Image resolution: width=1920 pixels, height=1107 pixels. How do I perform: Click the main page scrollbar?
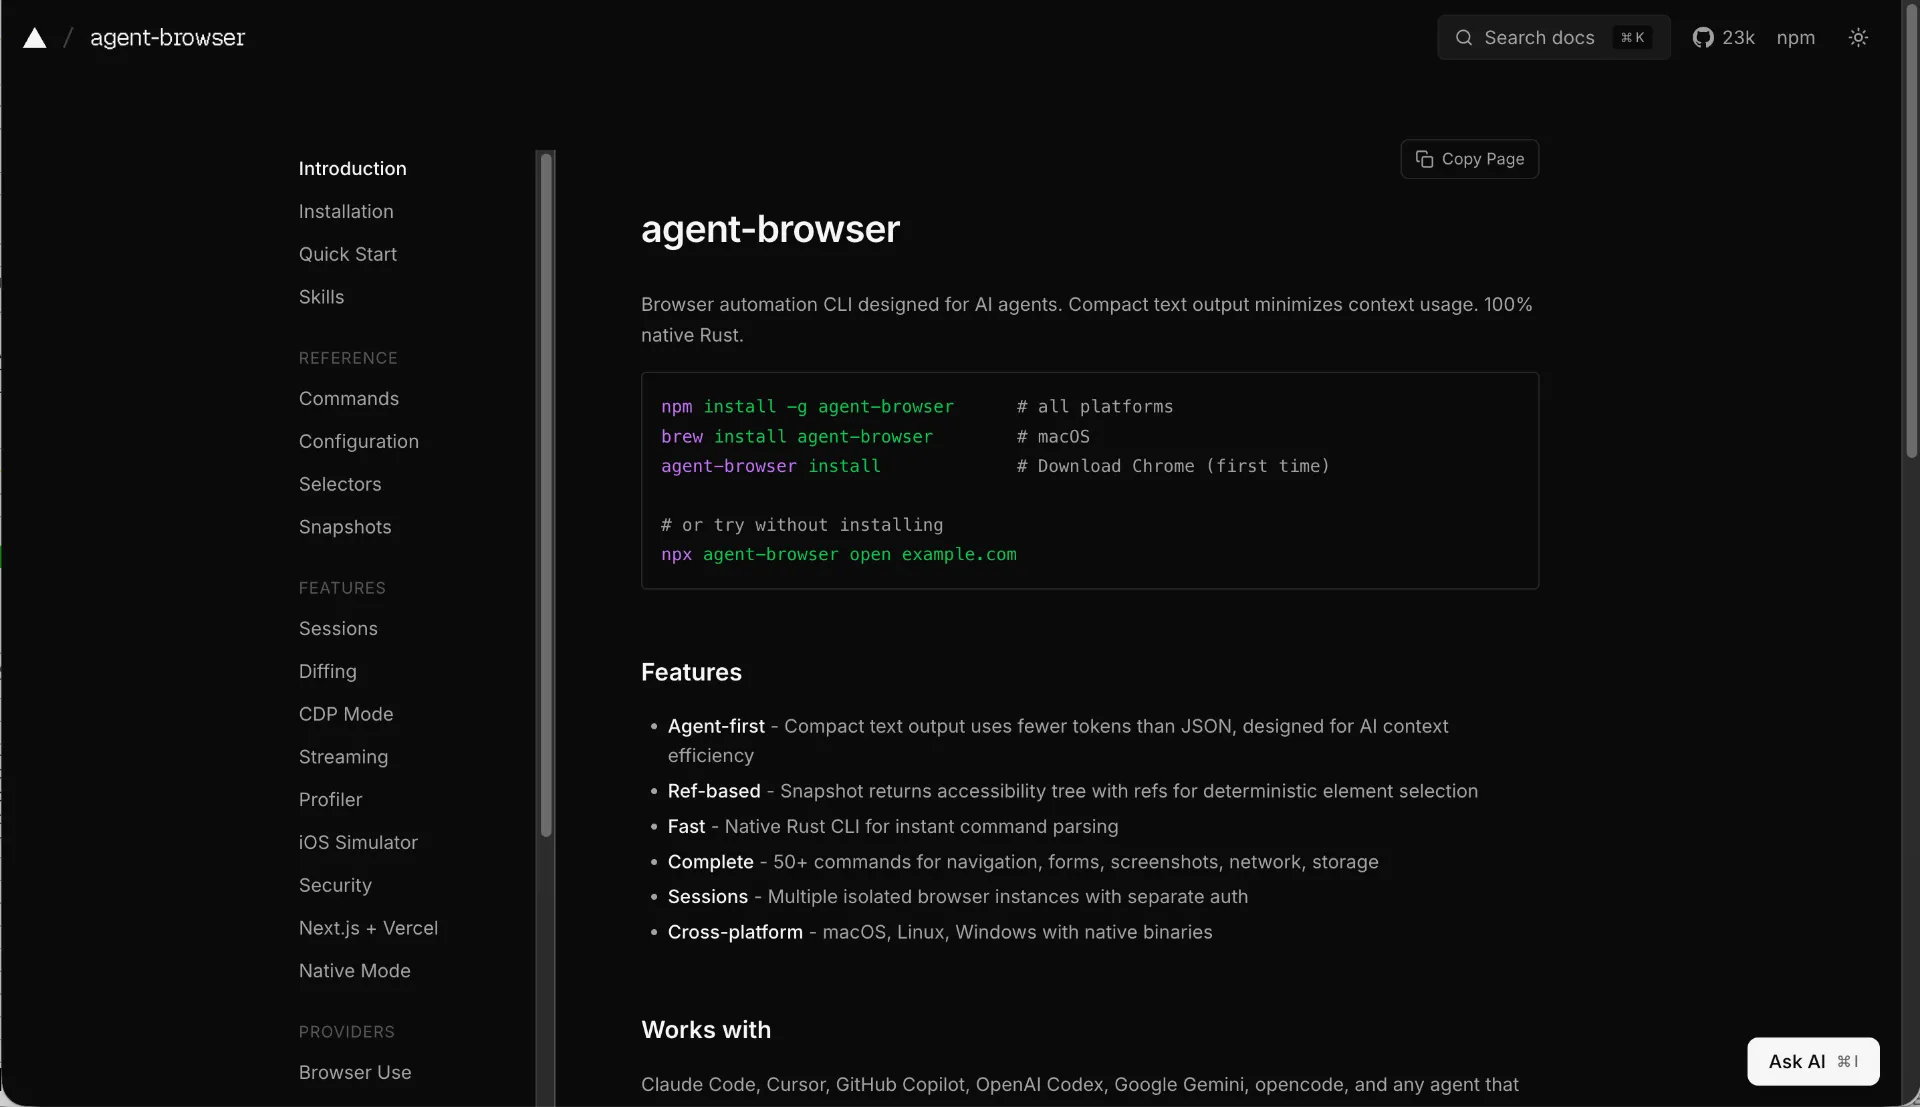pos(1910,235)
